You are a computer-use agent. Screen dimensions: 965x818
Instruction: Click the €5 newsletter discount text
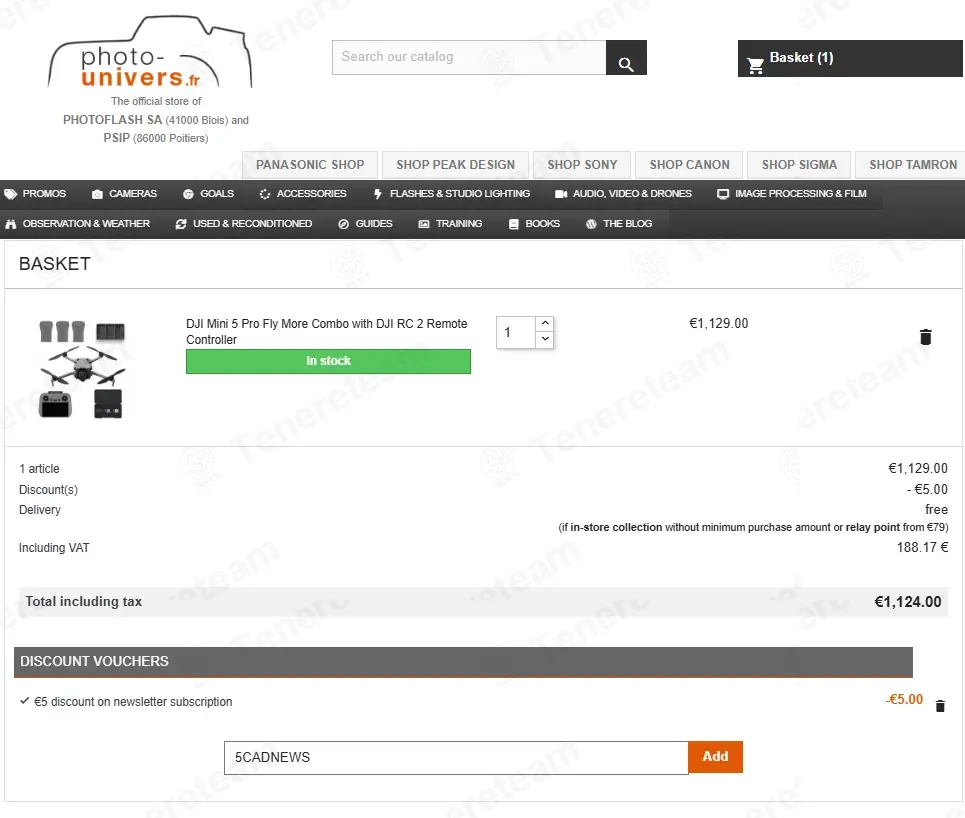[x=133, y=702]
